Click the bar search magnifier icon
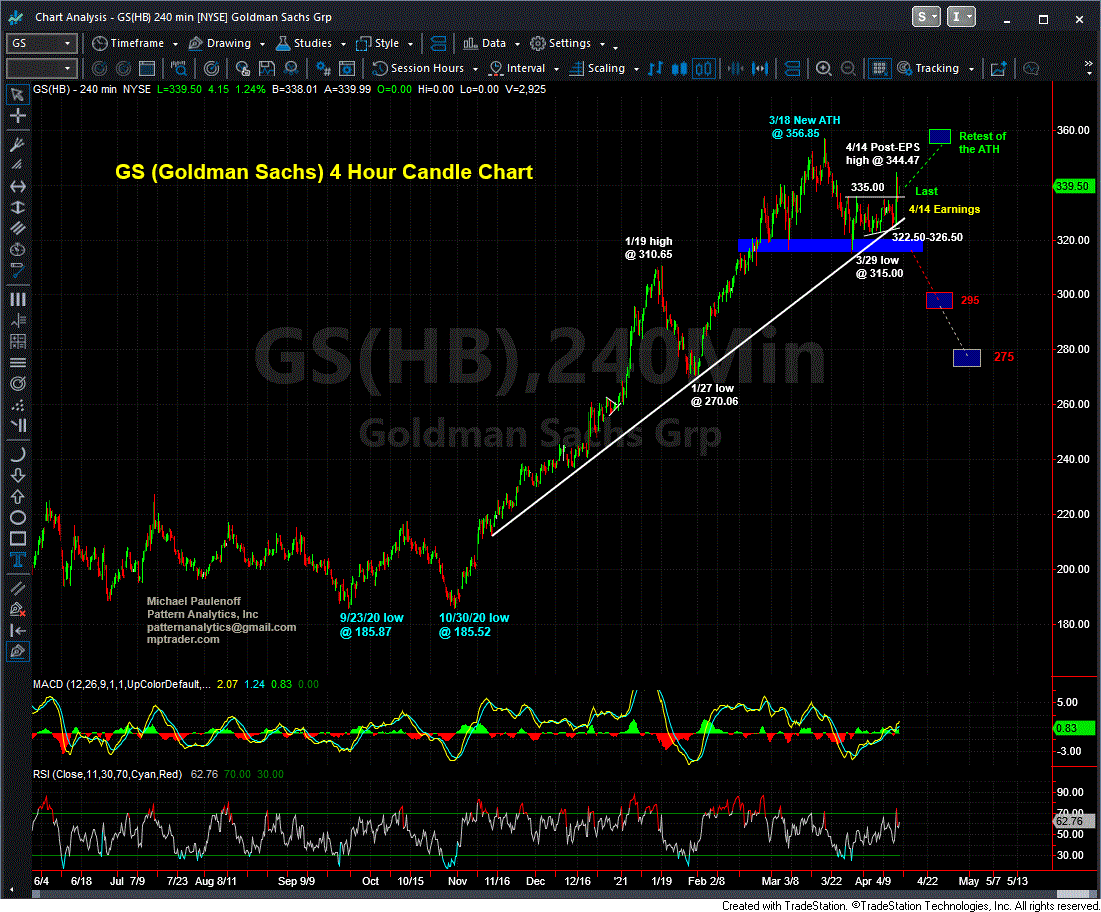This screenshot has width=1101, height=912. 178,69
